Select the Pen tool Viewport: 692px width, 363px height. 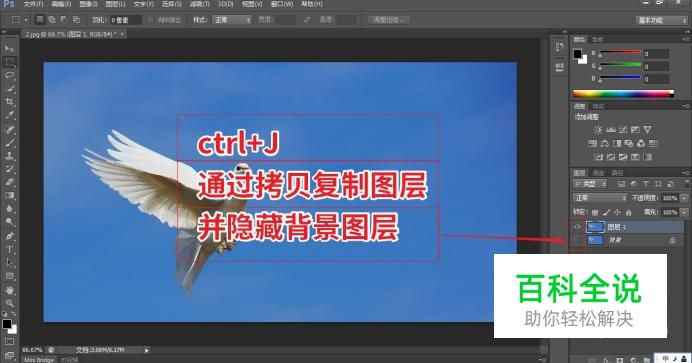[x=9, y=236]
